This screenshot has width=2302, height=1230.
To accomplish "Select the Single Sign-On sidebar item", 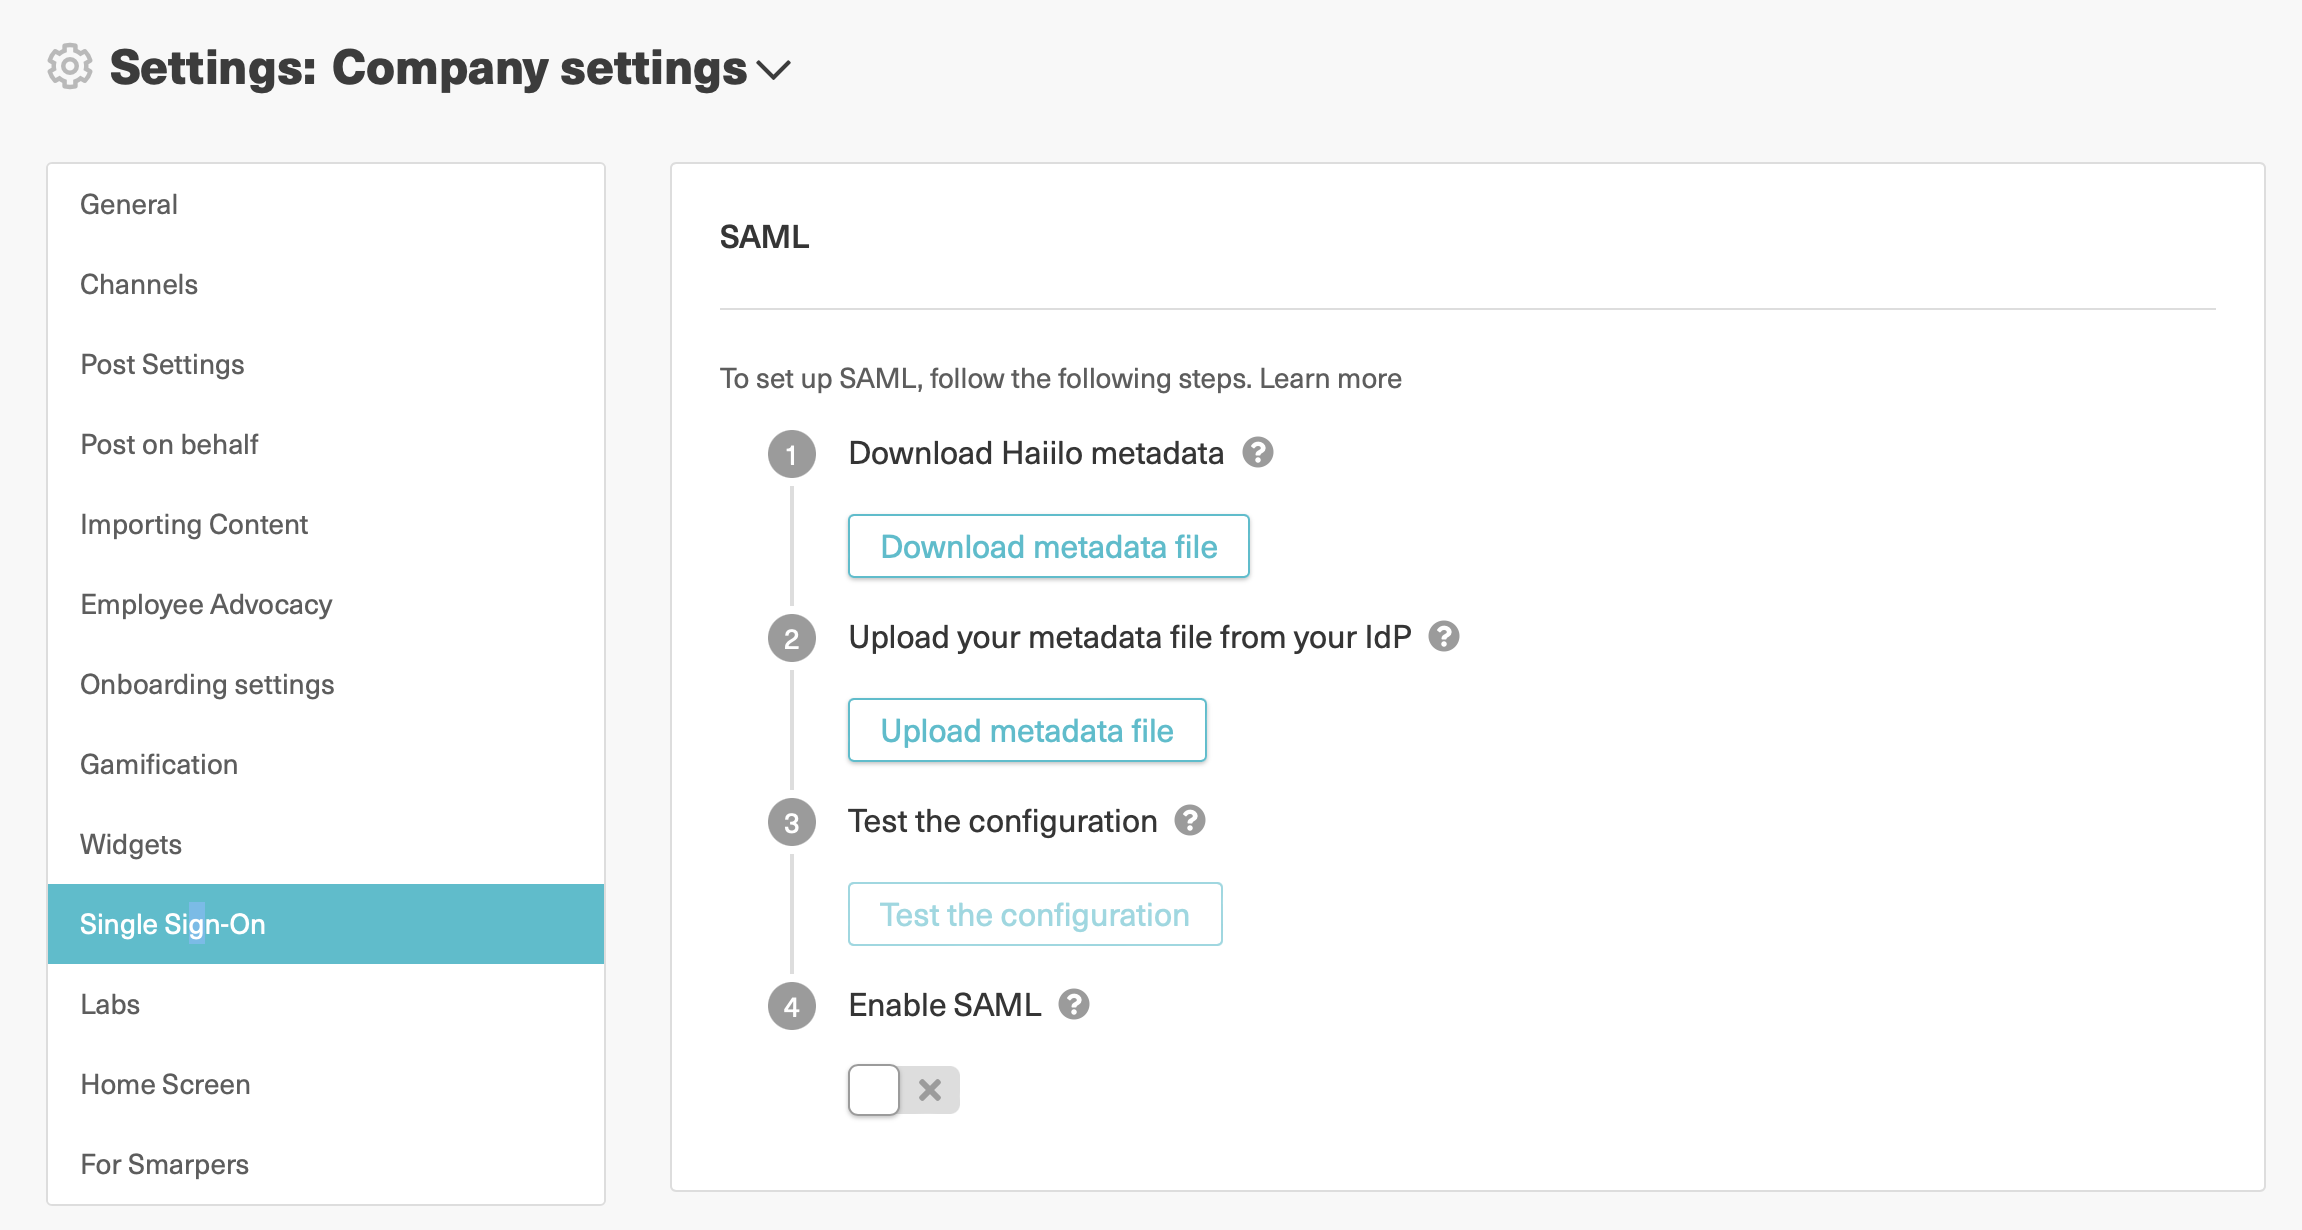I will [x=326, y=924].
